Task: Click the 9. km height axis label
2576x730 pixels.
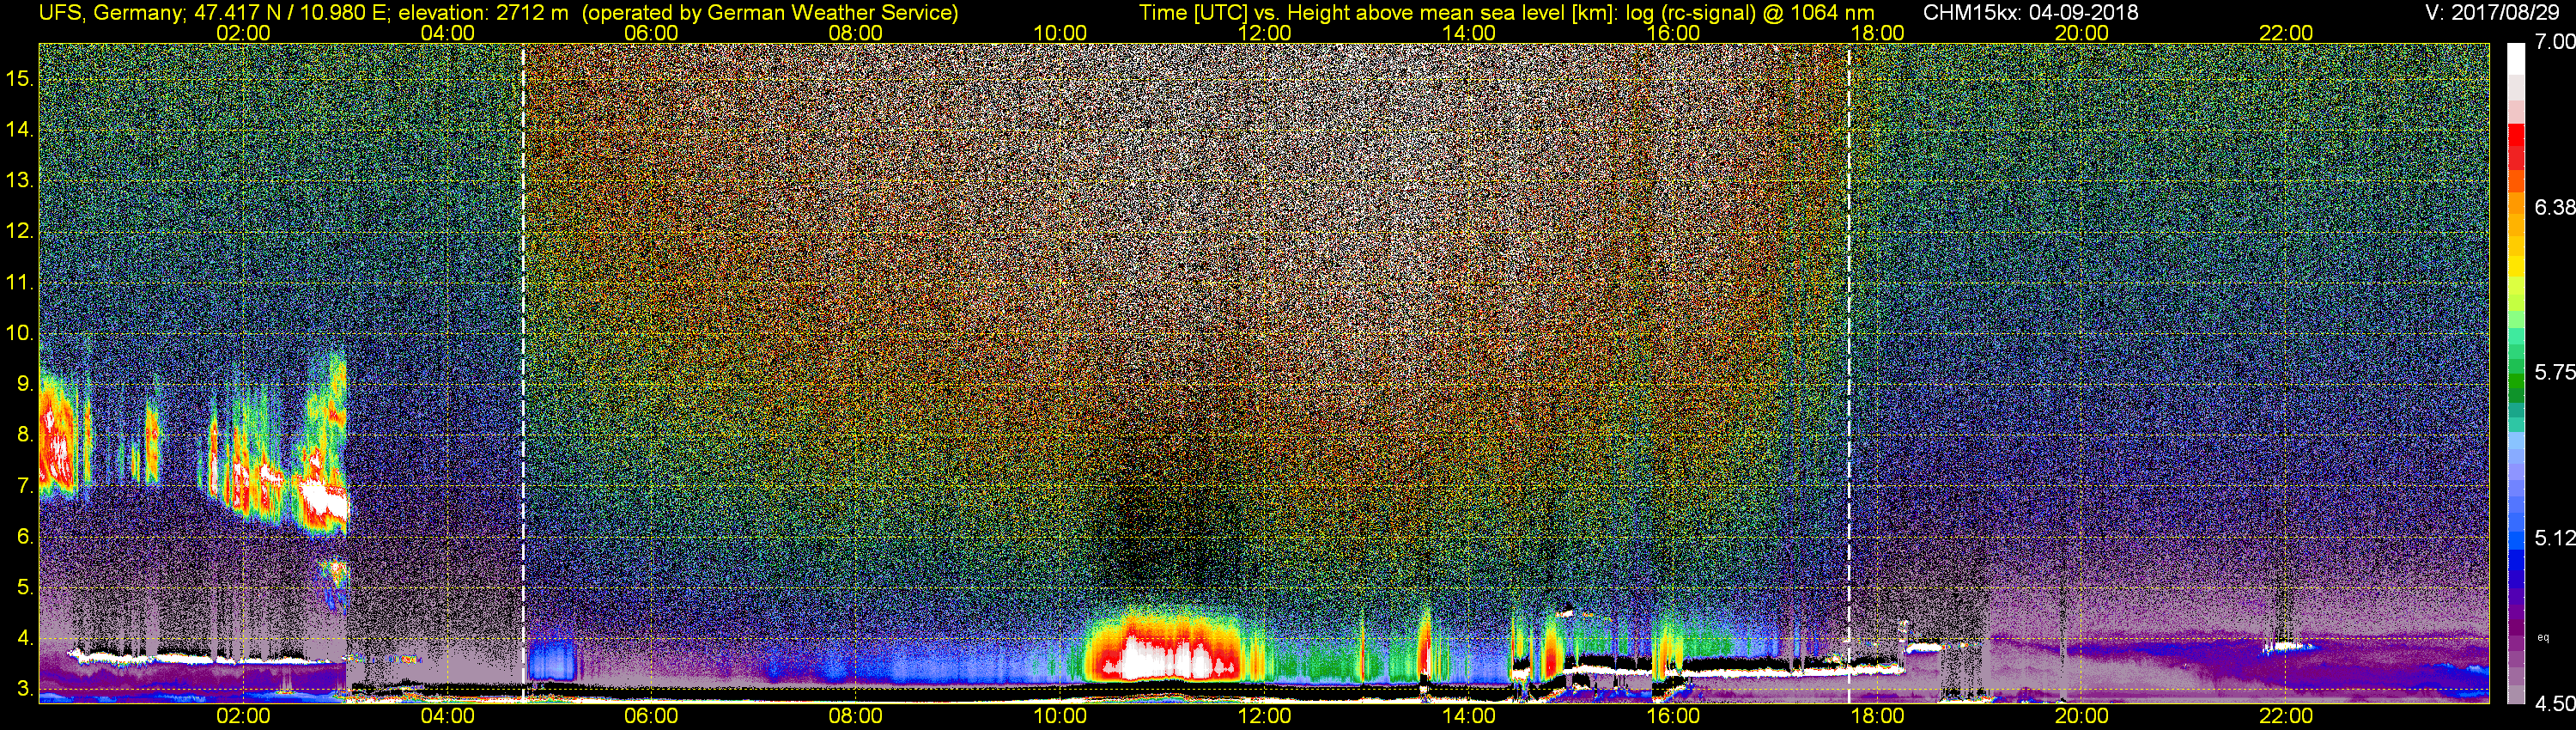Action: tap(25, 384)
